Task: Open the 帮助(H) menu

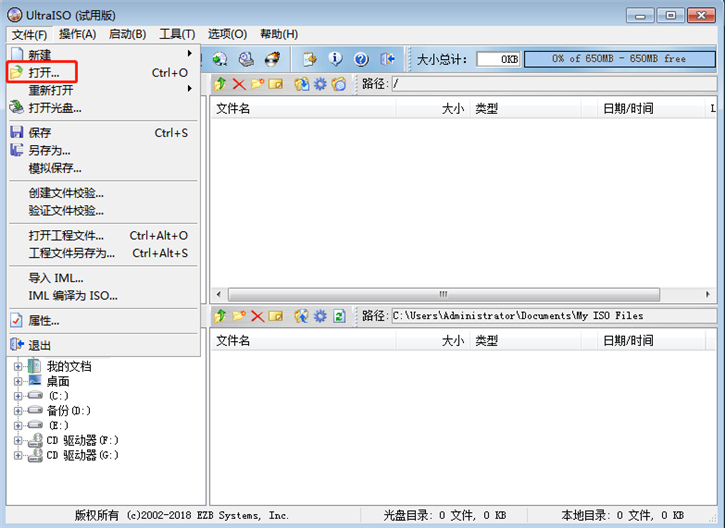Action: pos(279,34)
